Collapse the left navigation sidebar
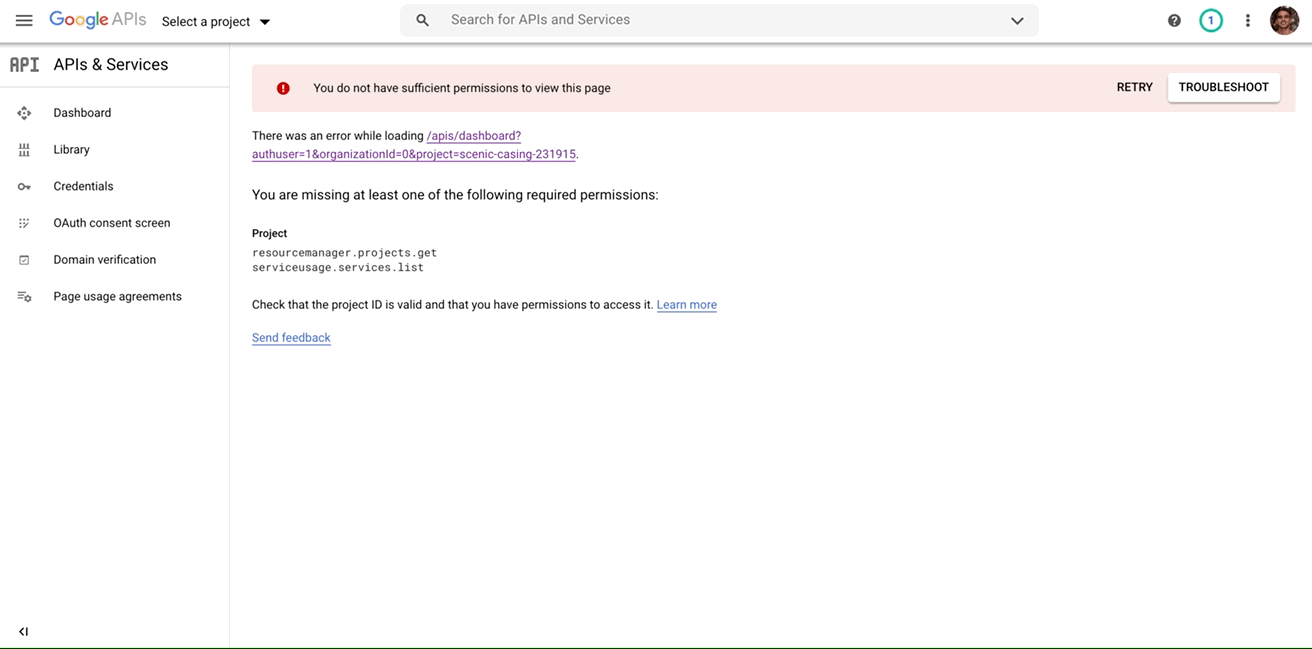 (23, 632)
